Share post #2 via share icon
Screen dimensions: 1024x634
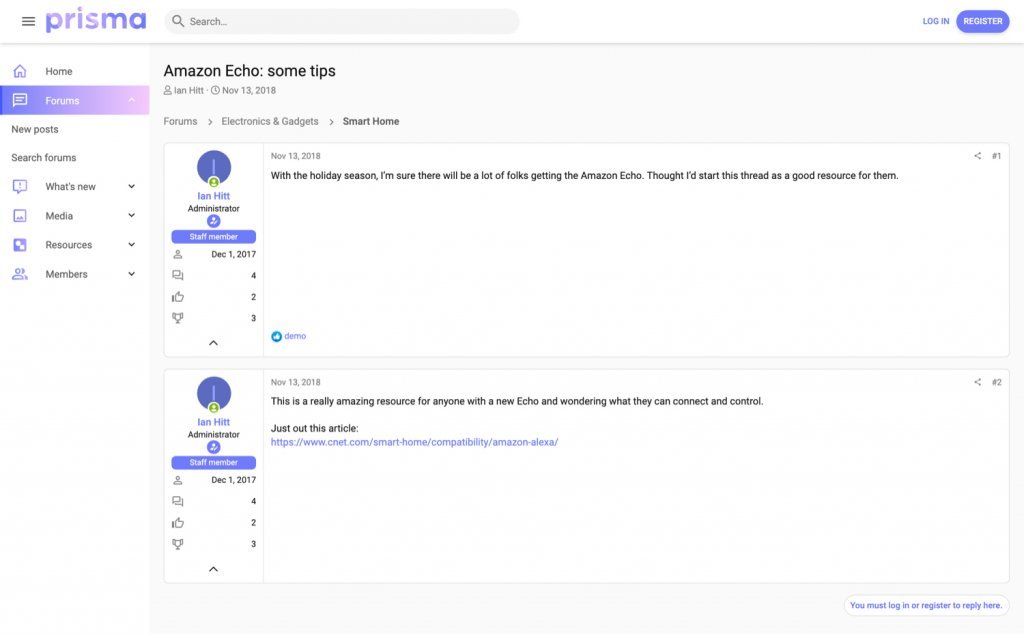(978, 382)
